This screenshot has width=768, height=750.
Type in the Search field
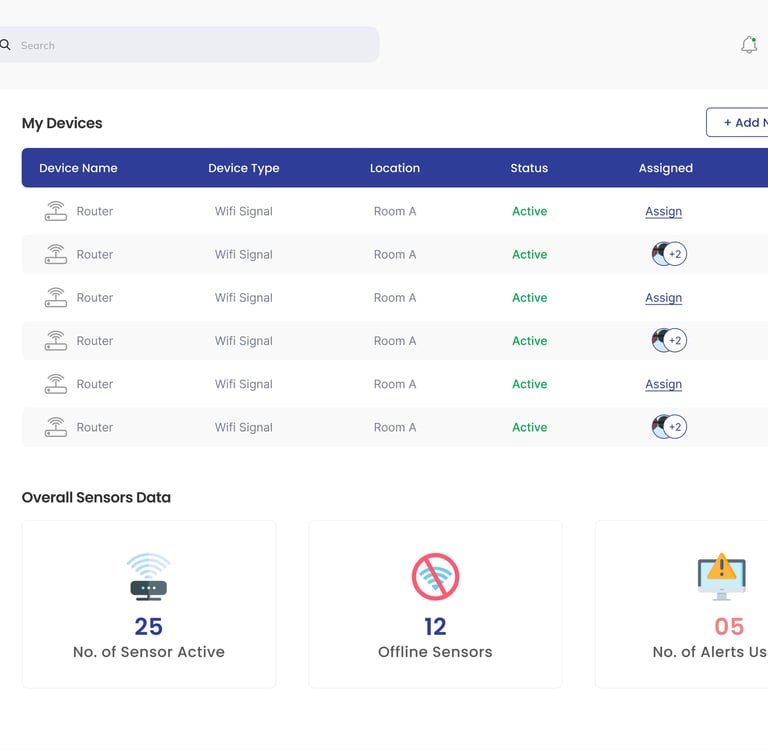(190, 45)
